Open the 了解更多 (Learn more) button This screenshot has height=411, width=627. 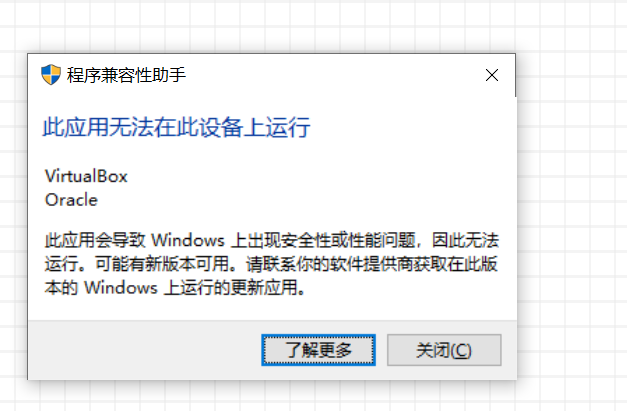pyautogui.click(x=318, y=350)
